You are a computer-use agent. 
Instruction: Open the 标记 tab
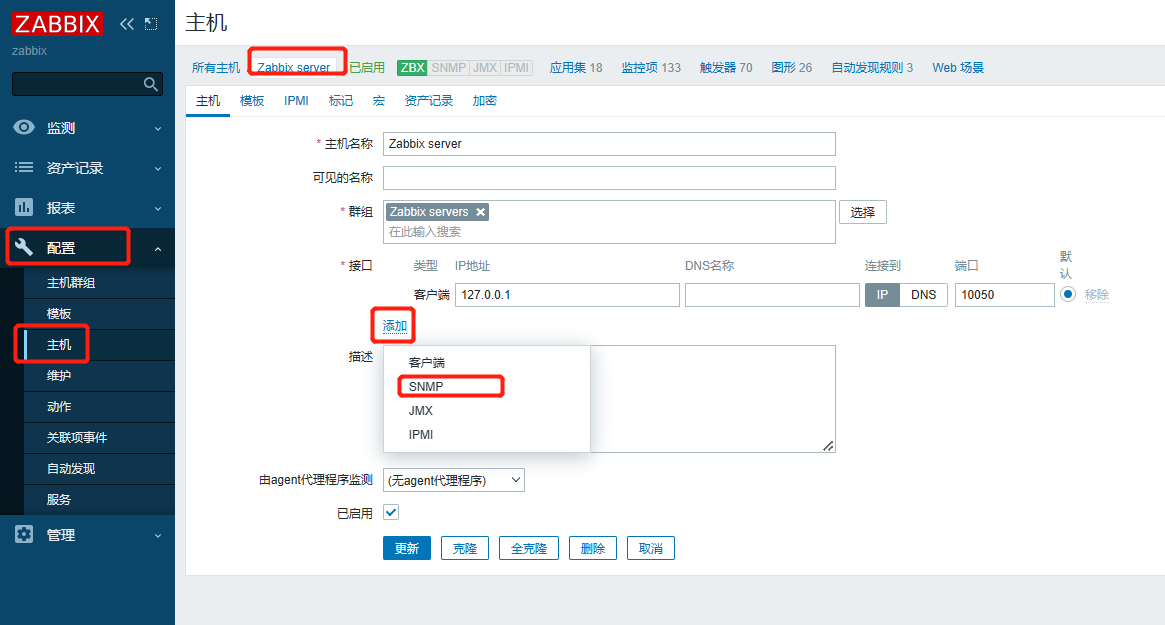341,100
